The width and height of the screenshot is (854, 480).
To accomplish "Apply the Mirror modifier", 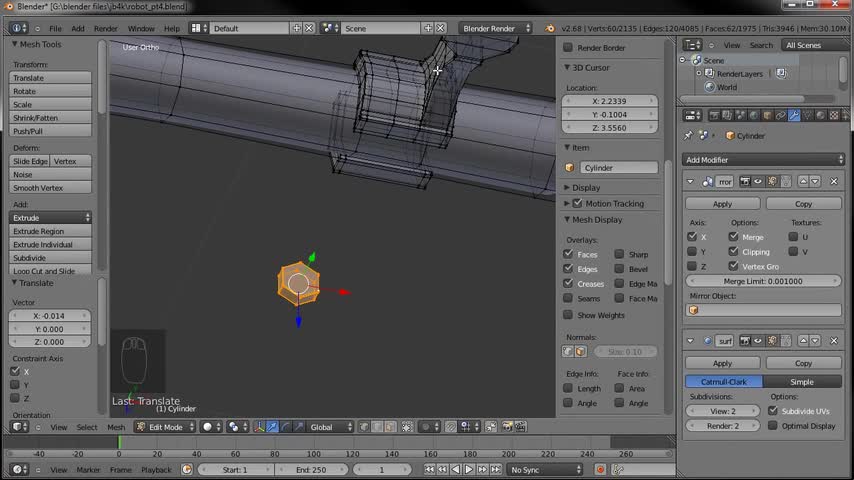I will 722,204.
